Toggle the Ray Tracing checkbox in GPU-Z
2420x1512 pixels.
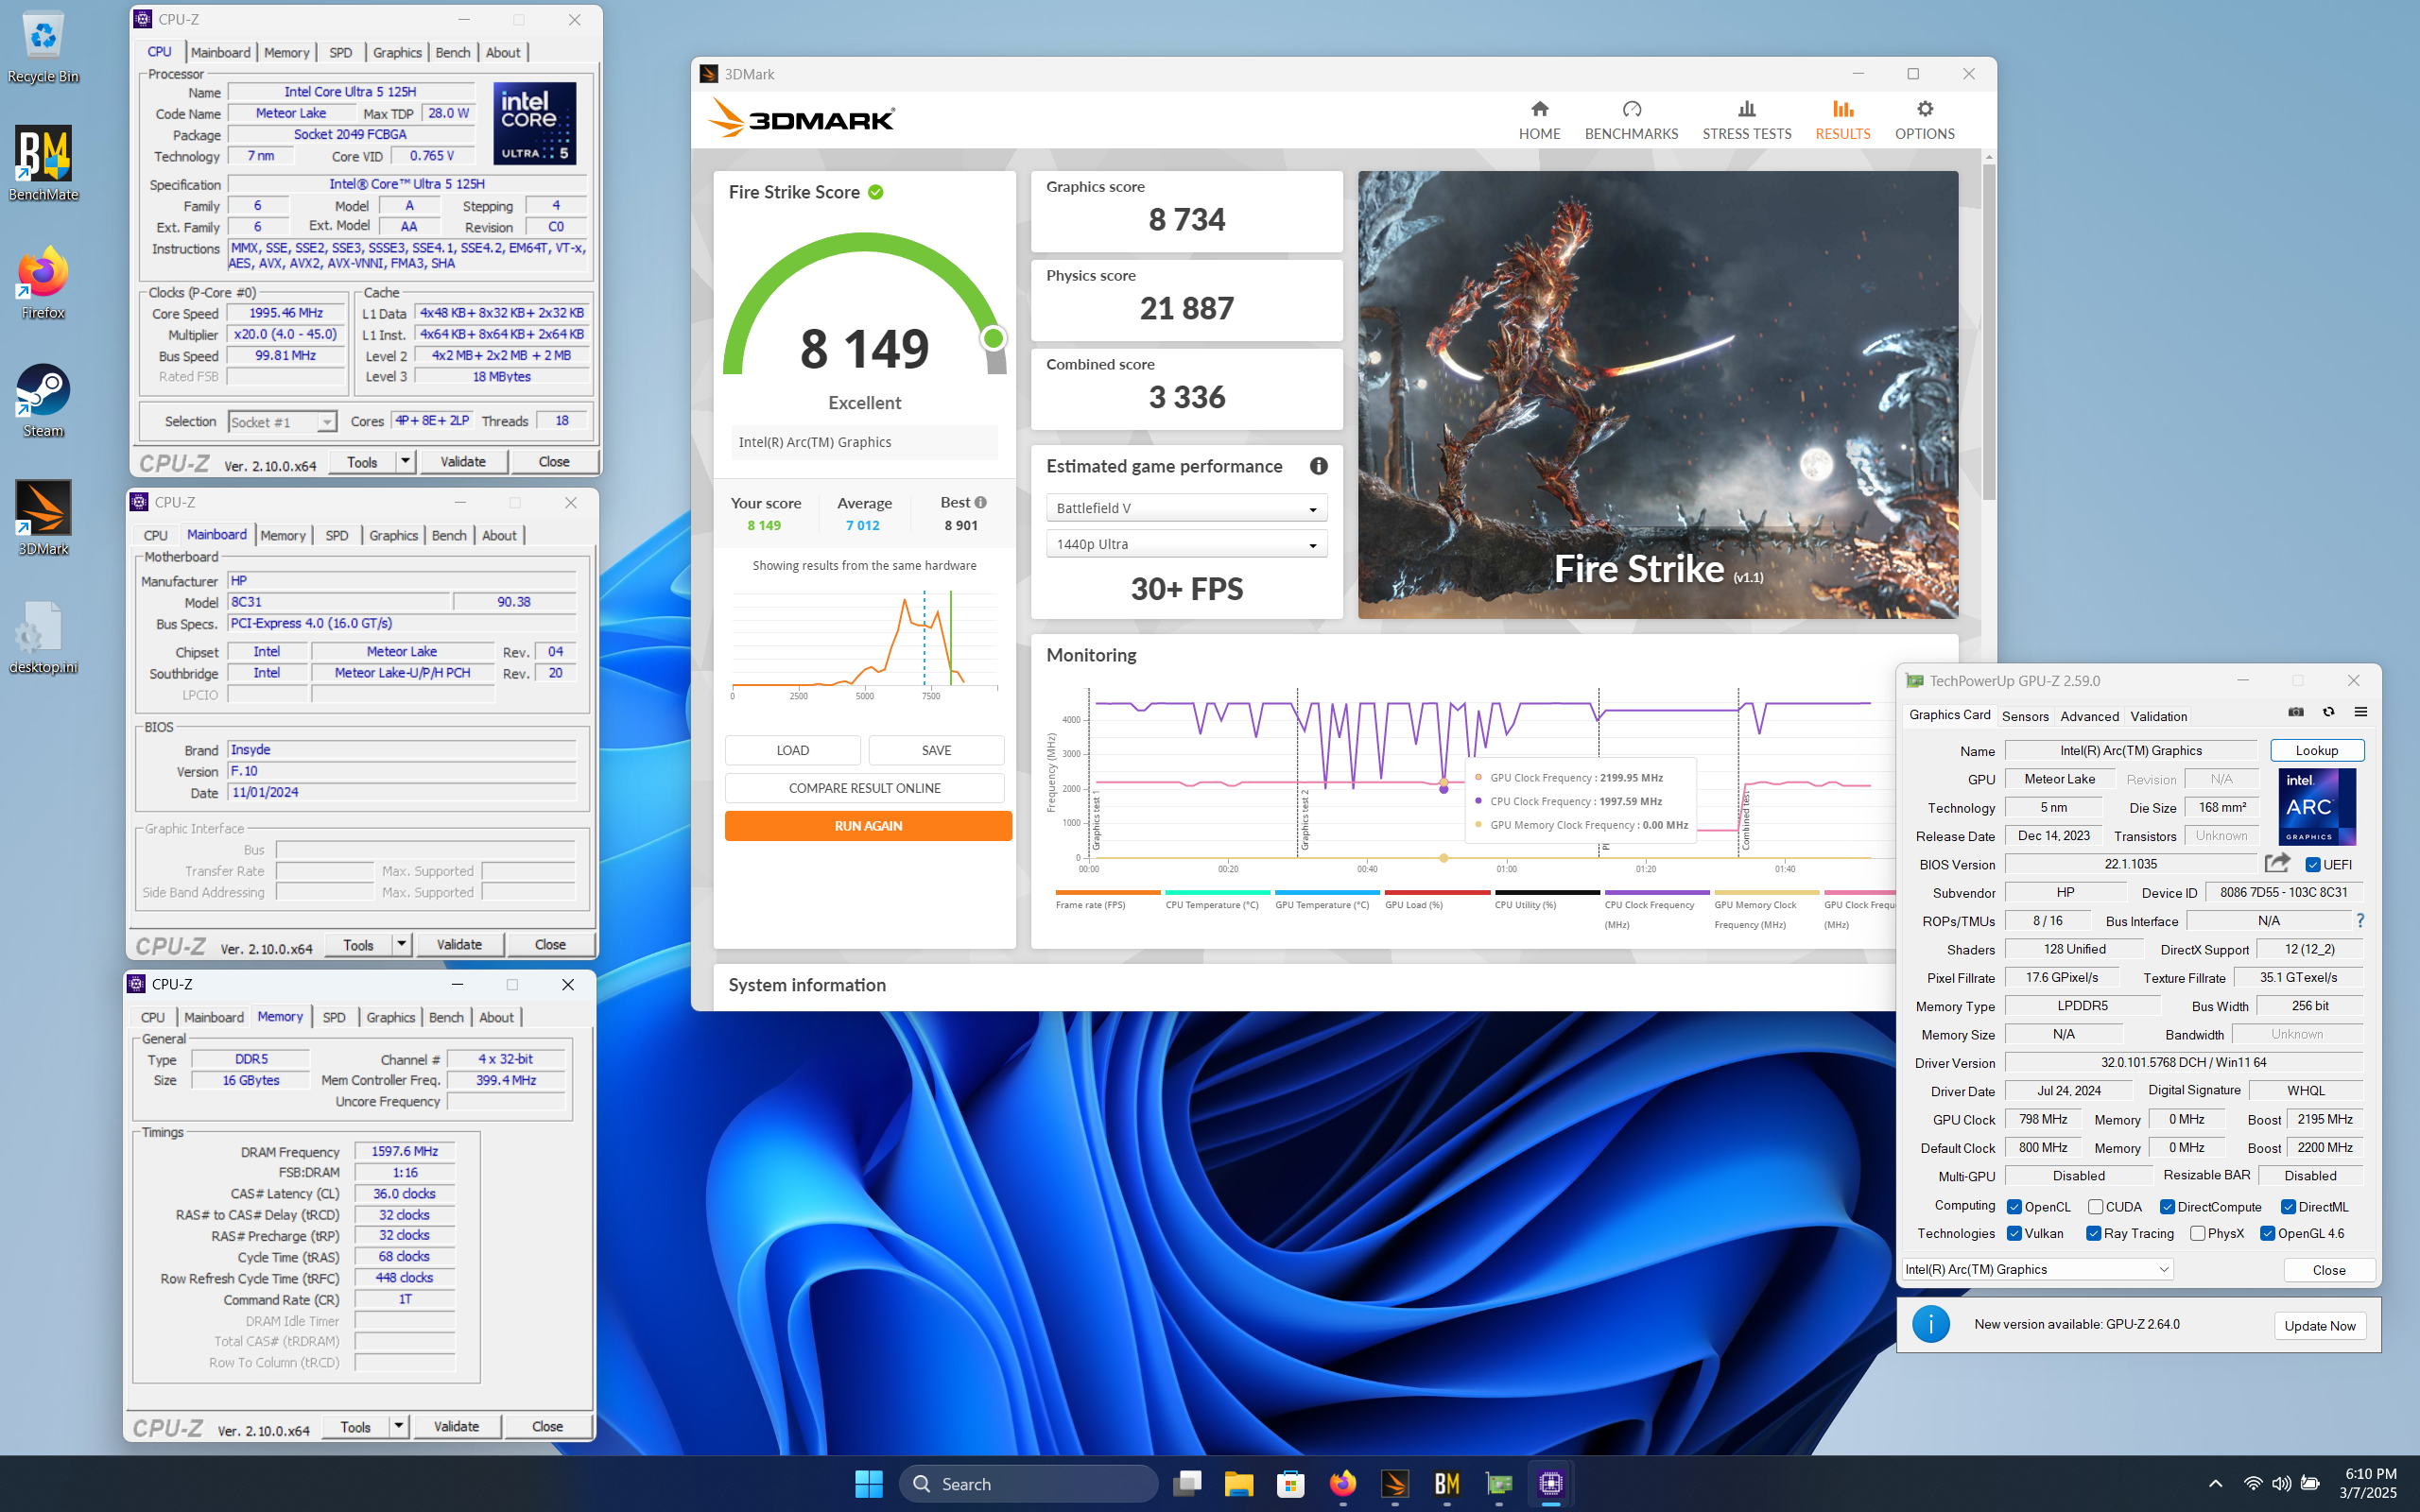coord(2093,1233)
